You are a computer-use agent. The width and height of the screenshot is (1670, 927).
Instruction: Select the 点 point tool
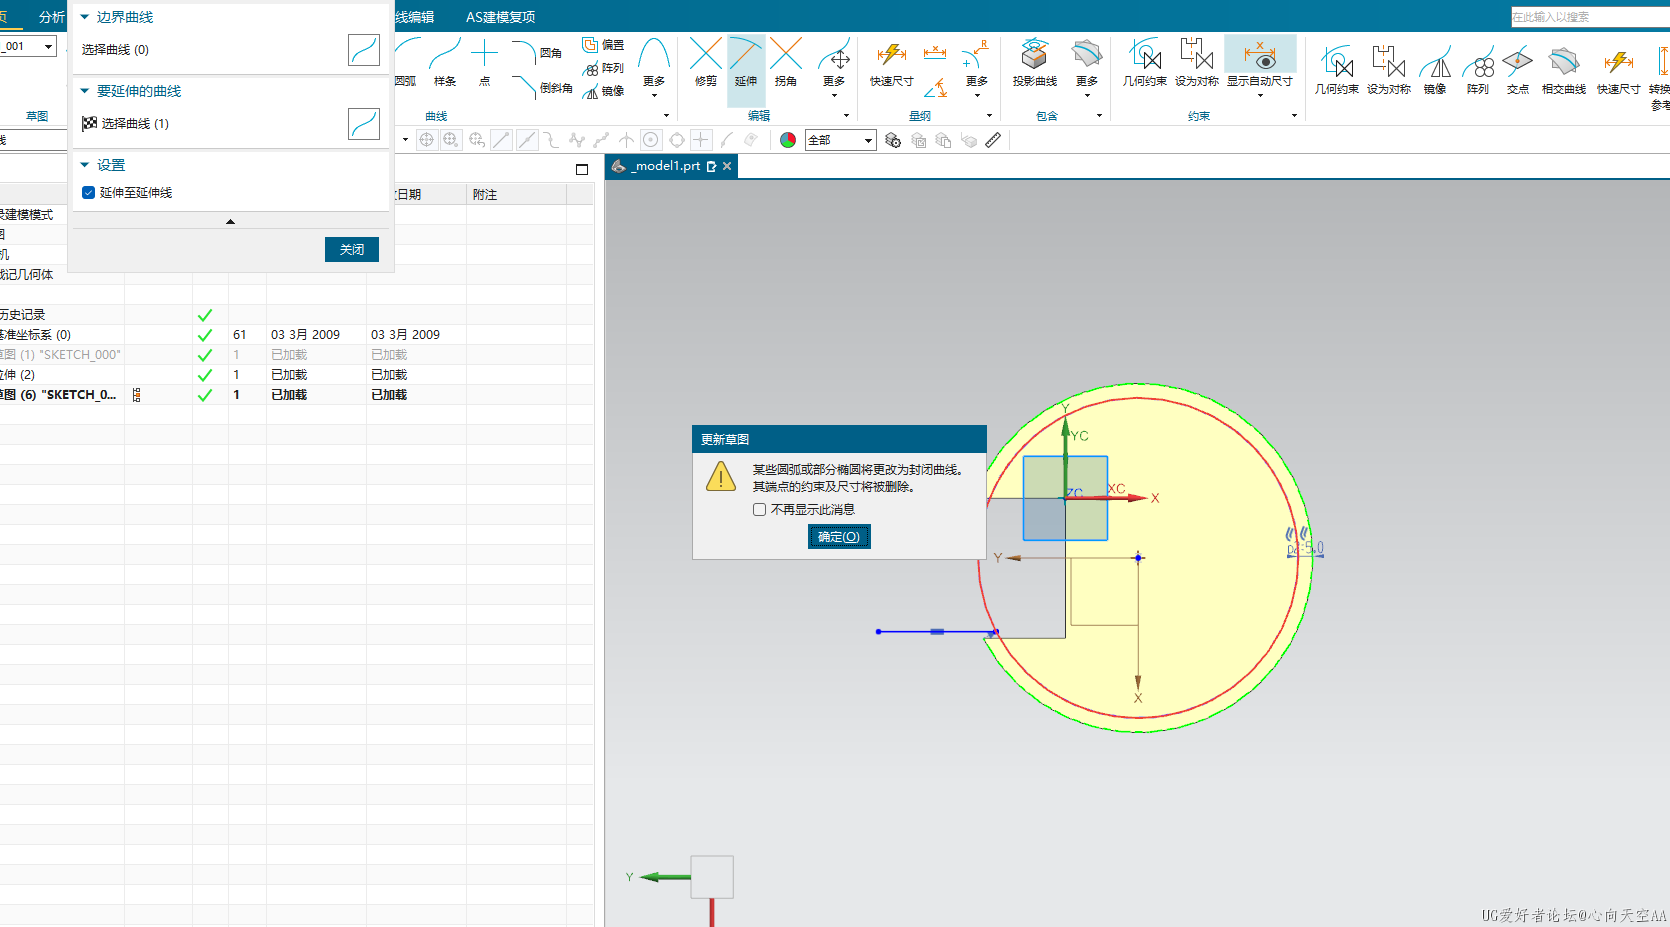coord(485,63)
